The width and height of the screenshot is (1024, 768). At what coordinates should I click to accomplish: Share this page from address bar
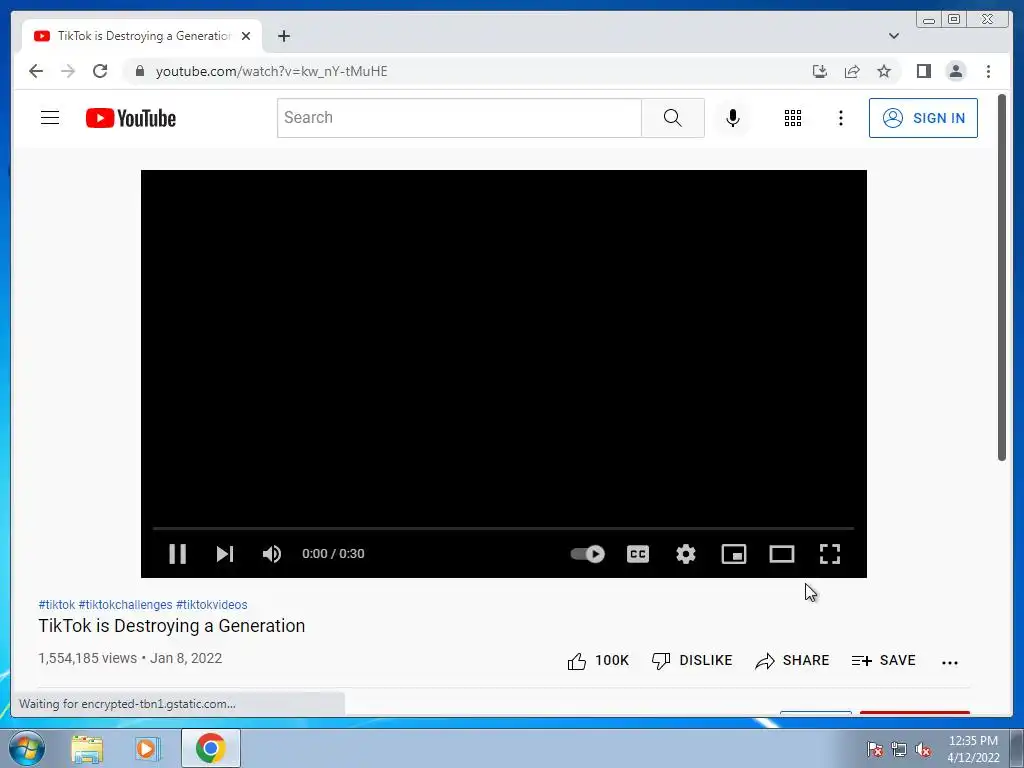point(852,71)
